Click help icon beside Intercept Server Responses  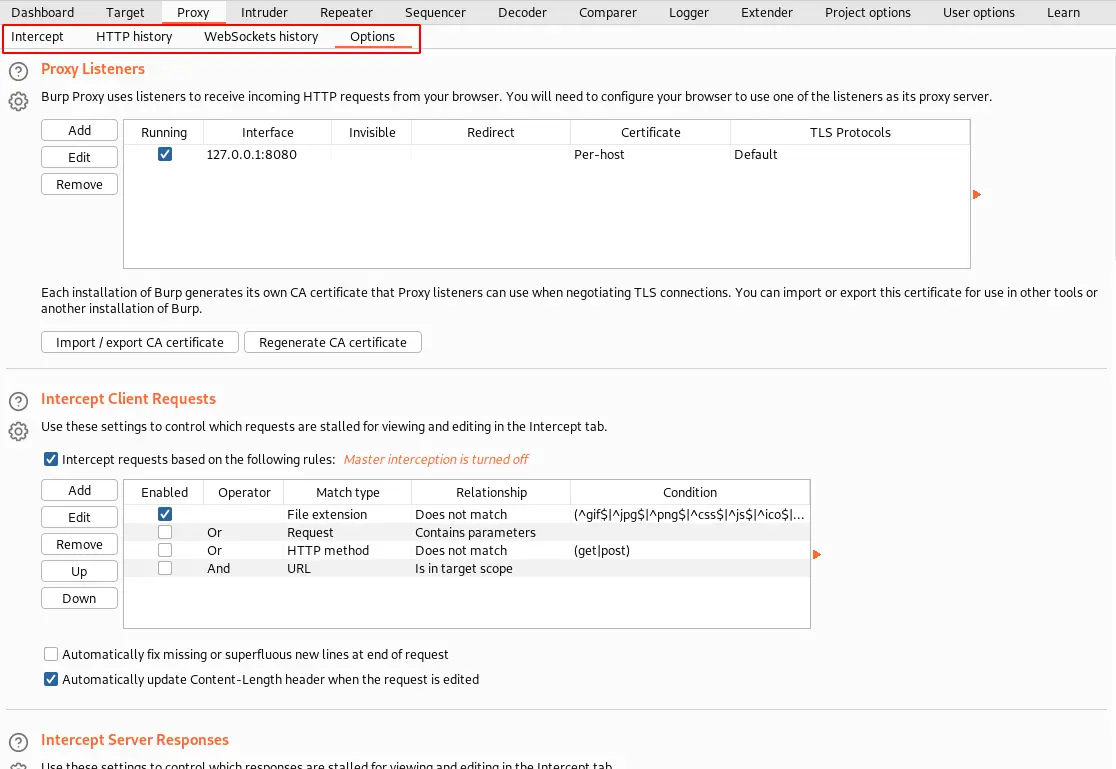18,743
